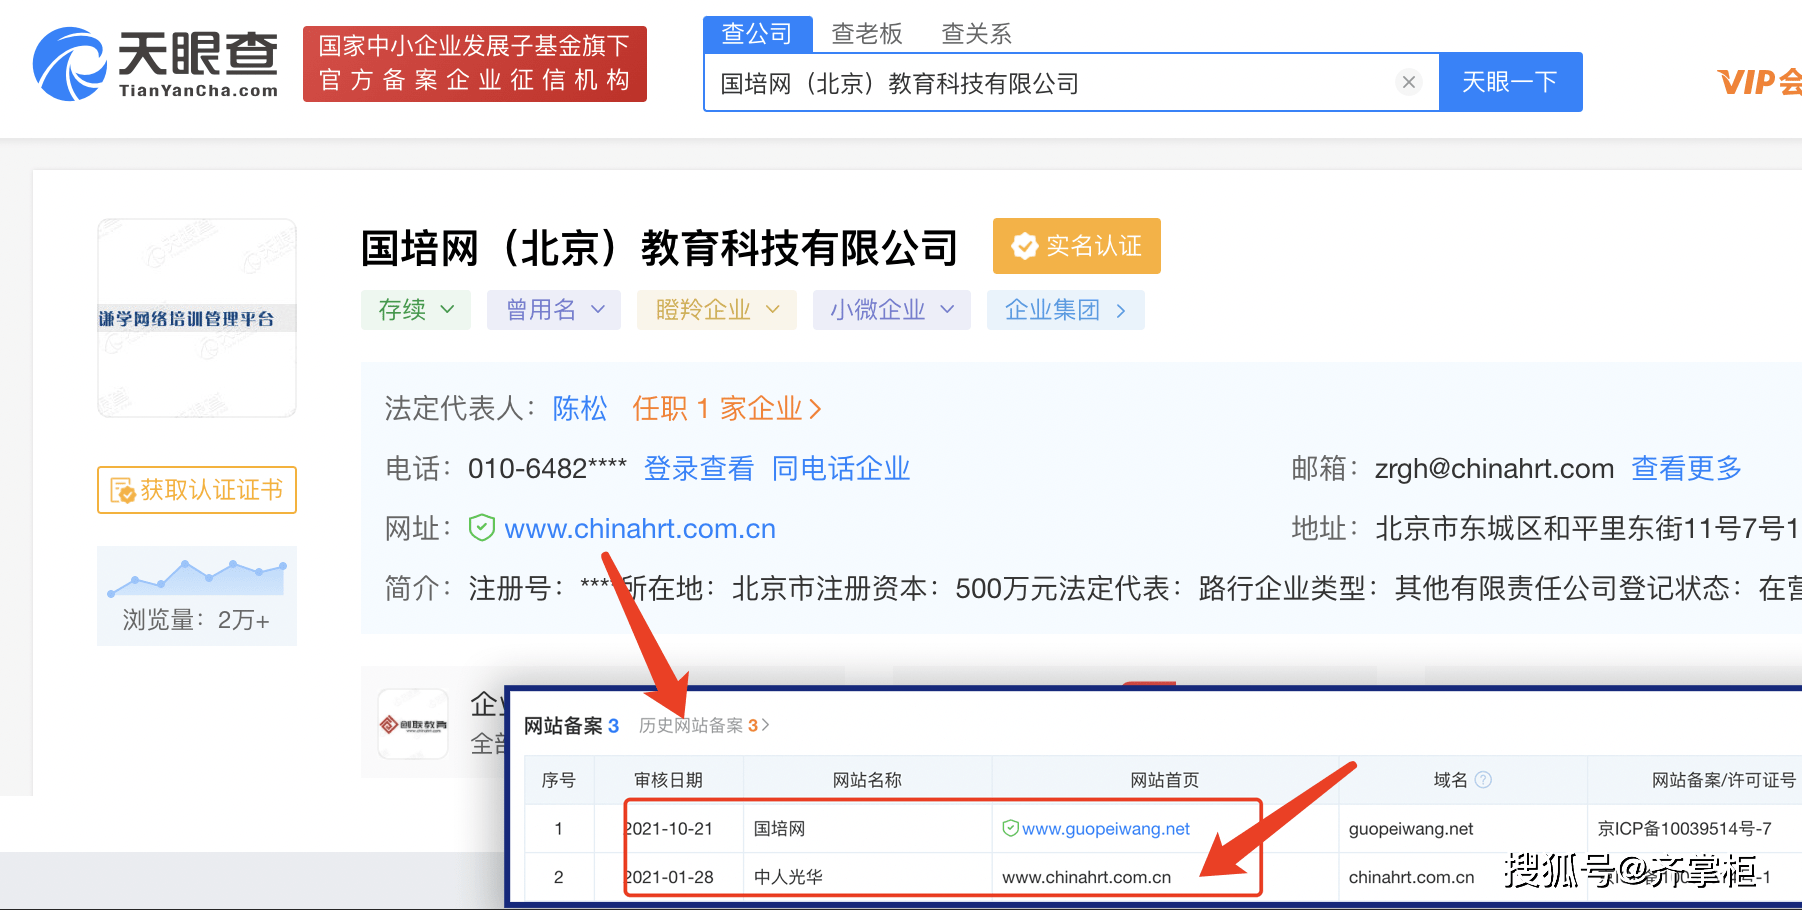Switch to the 查关系 tab
This screenshot has width=1802, height=910.
pos(977,34)
